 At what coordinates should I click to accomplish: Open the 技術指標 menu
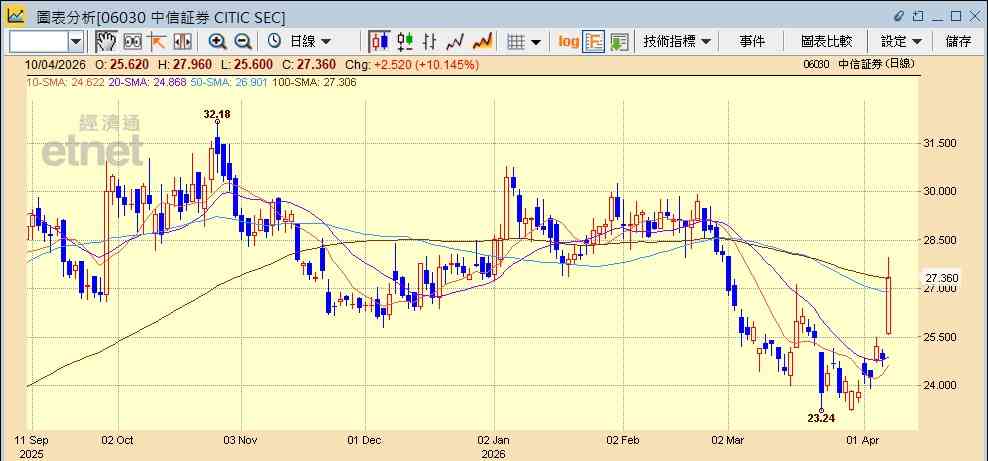[677, 42]
